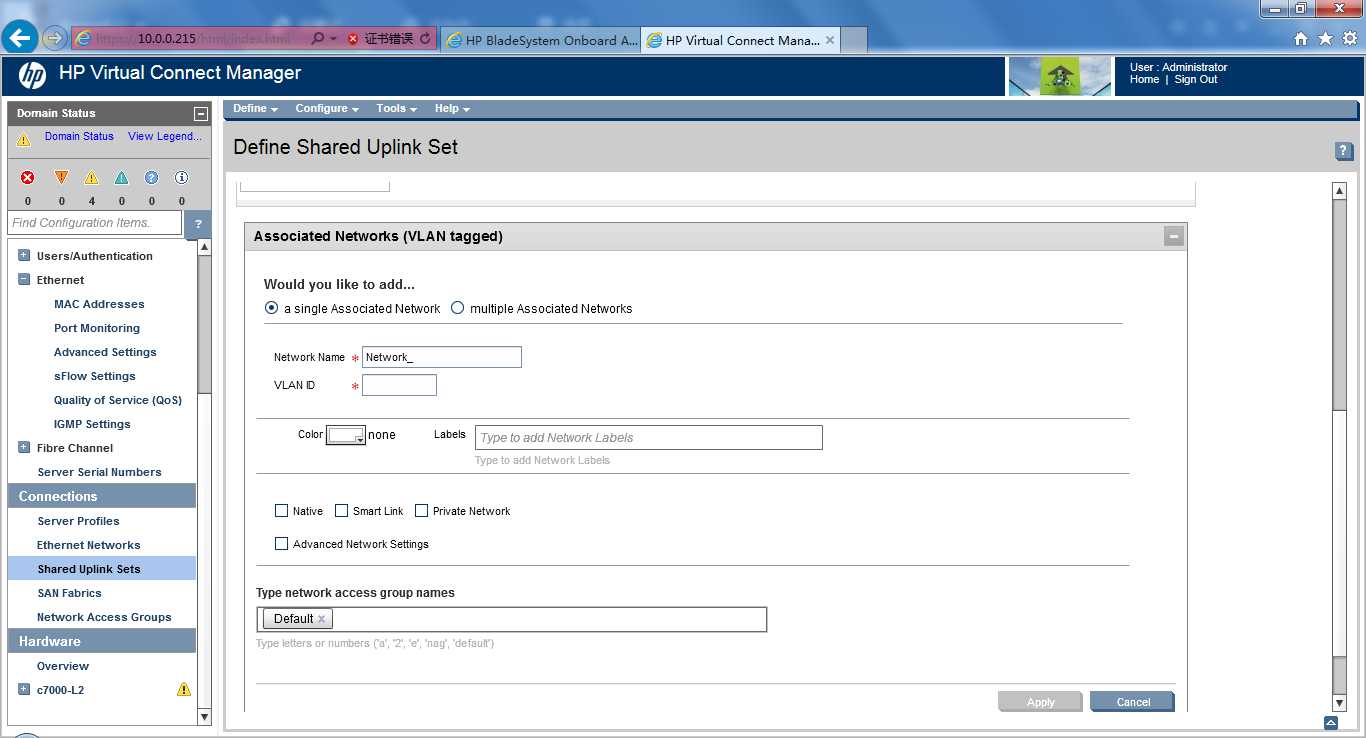This screenshot has height=738, width=1366.
Task: Open the Color dropdown swatch
Action: (x=346, y=435)
